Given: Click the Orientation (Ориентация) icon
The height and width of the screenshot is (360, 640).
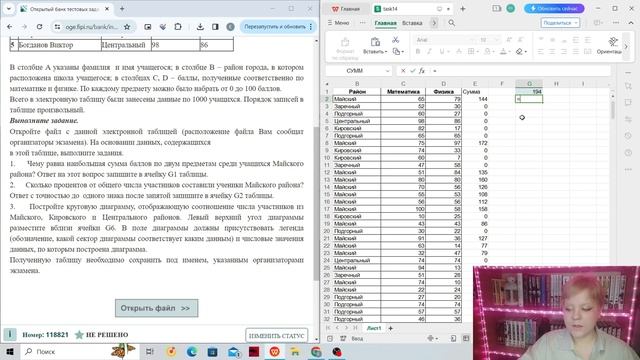Looking at the screenshot, I should (x=613, y=41).
